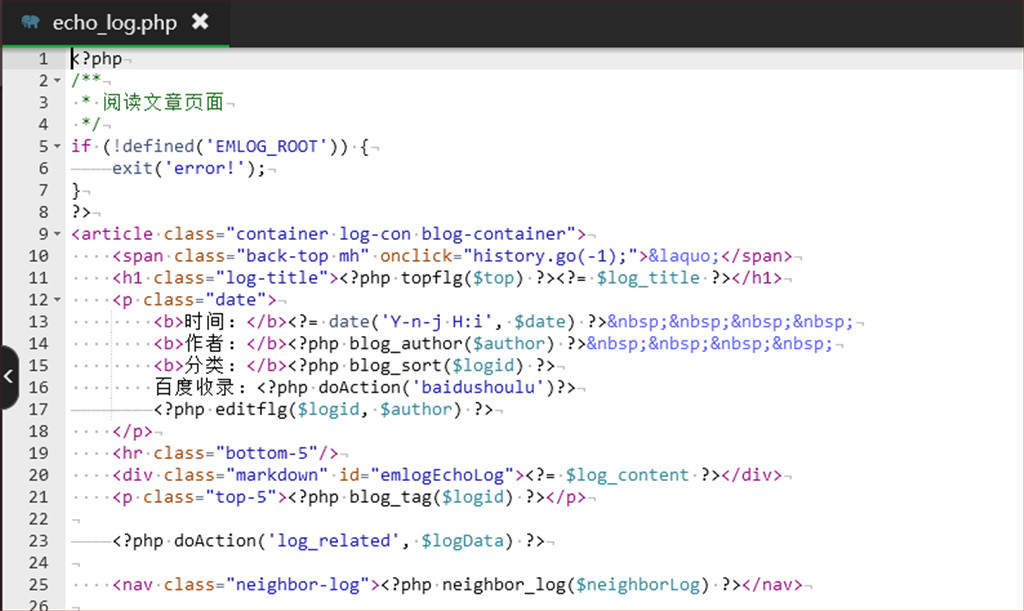Viewport: 1024px width, 611px height.
Task: Click line number 13 in gutter
Action: coord(39,322)
